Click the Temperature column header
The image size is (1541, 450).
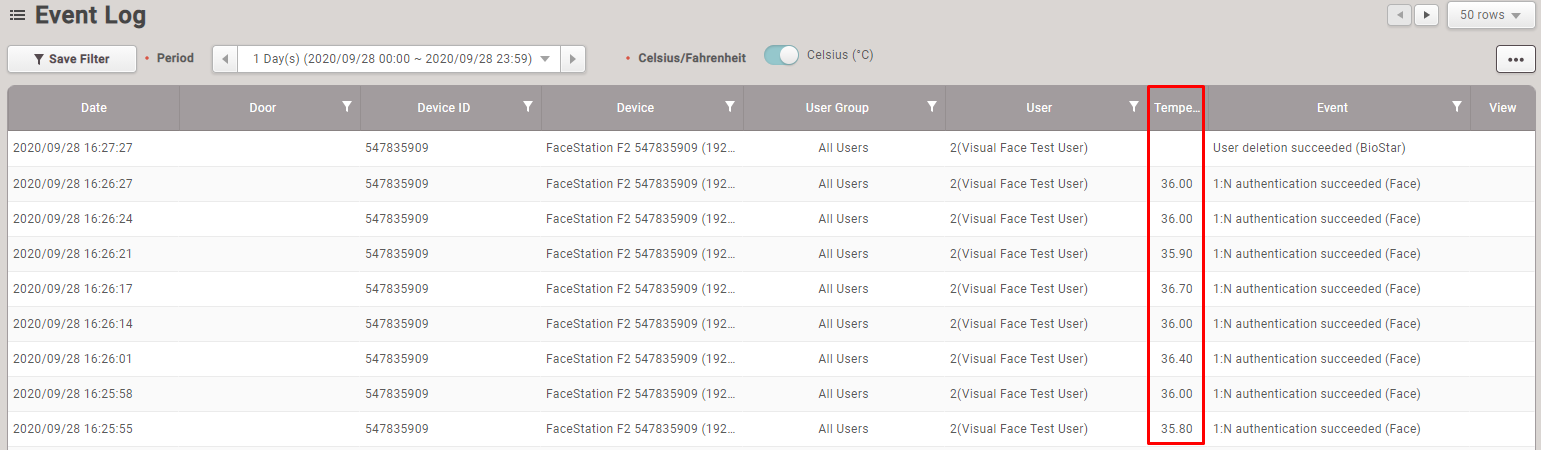click(x=1176, y=108)
